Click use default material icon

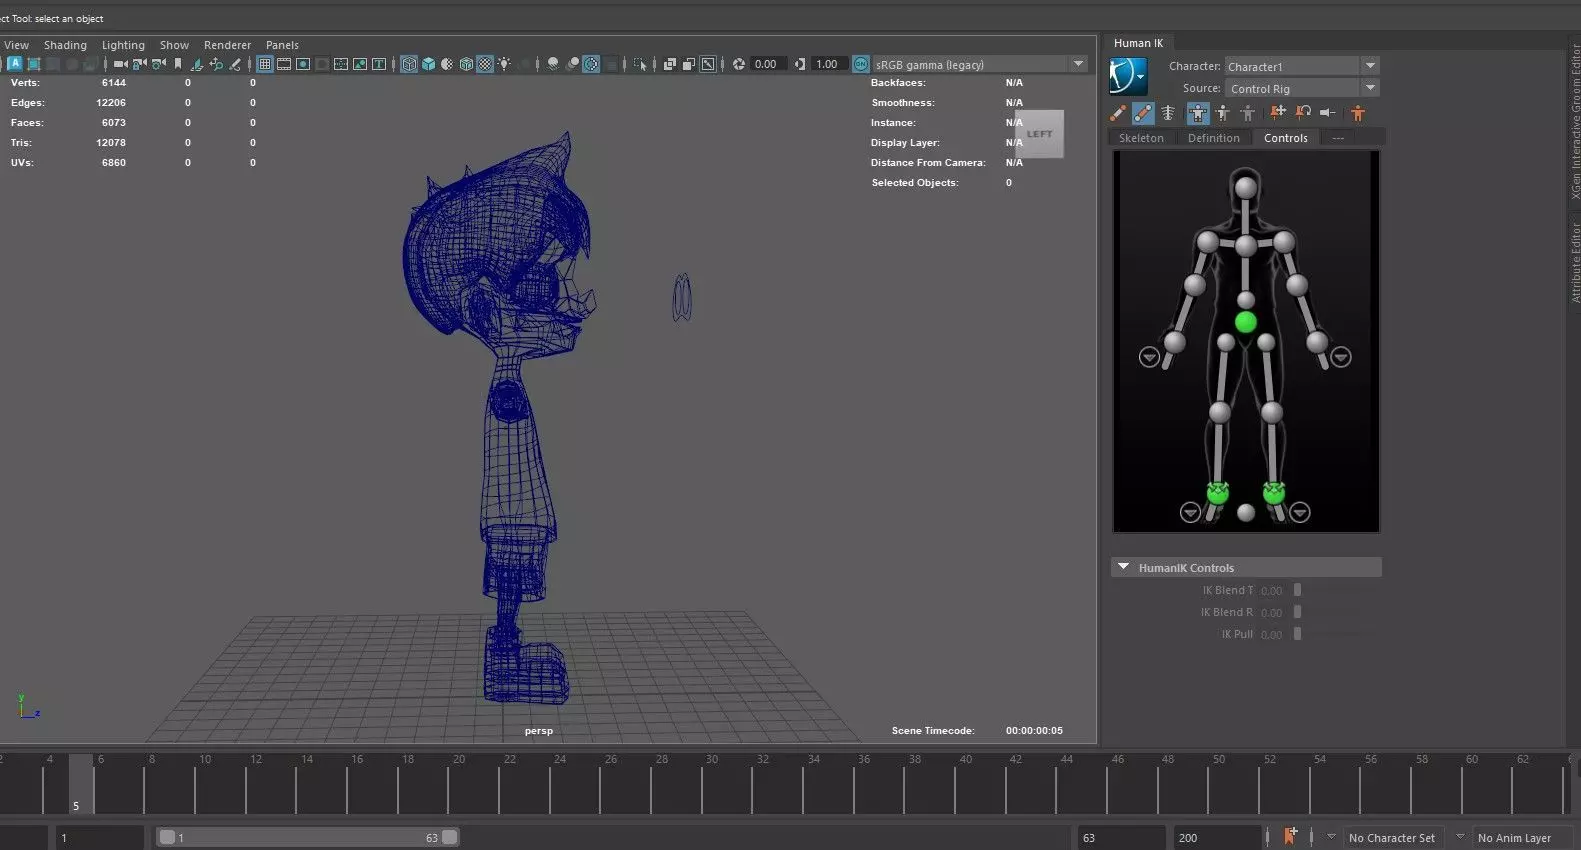coord(447,64)
